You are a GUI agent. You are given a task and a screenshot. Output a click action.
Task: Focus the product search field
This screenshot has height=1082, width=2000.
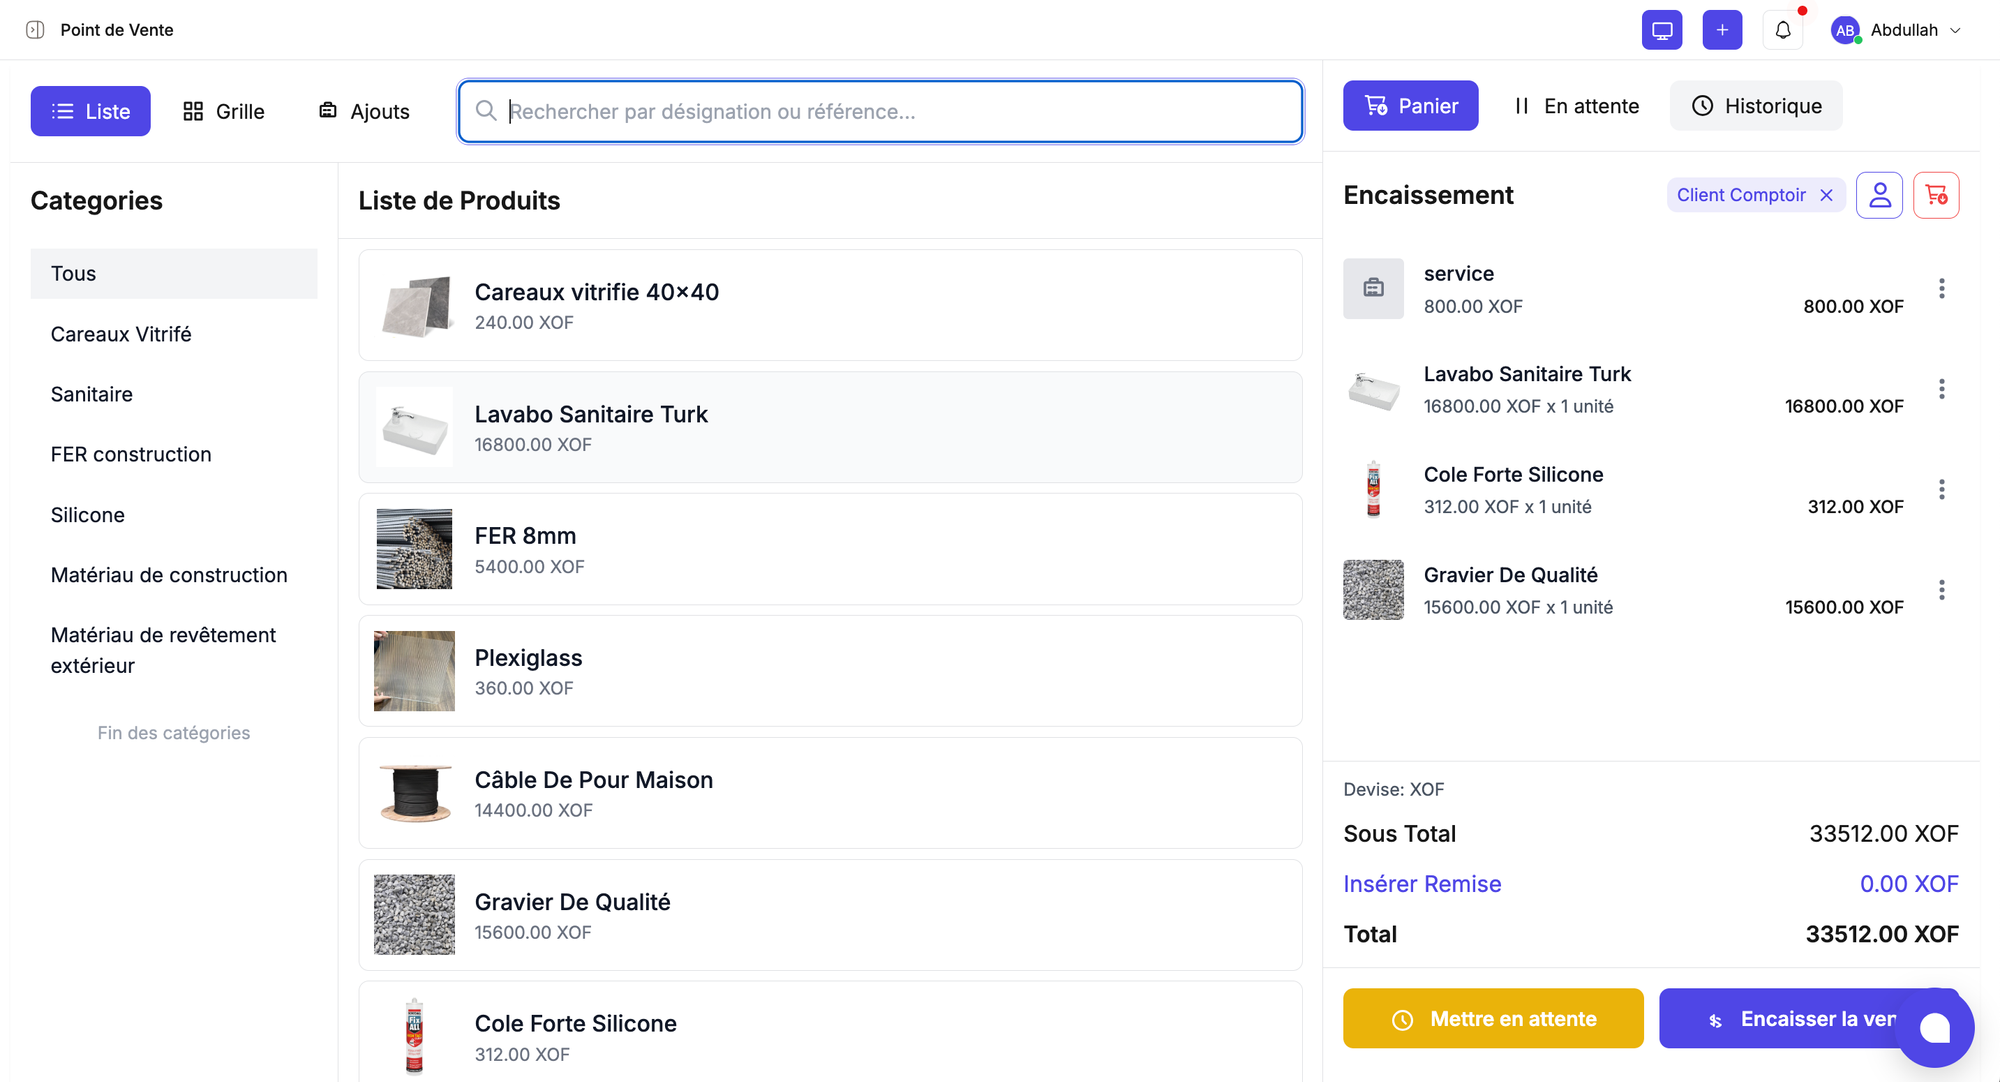pyautogui.click(x=880, y=111)
